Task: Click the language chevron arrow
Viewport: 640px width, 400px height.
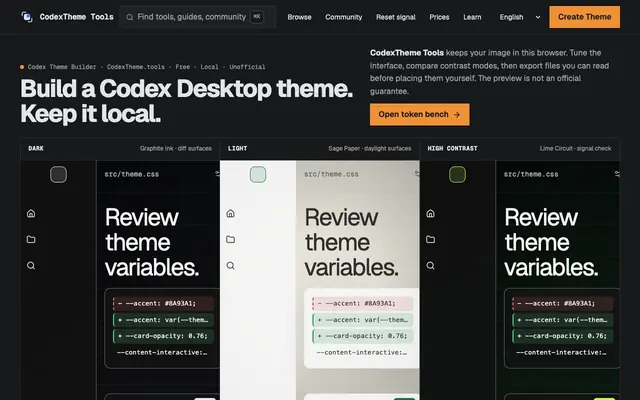Action: pos(538,17)
